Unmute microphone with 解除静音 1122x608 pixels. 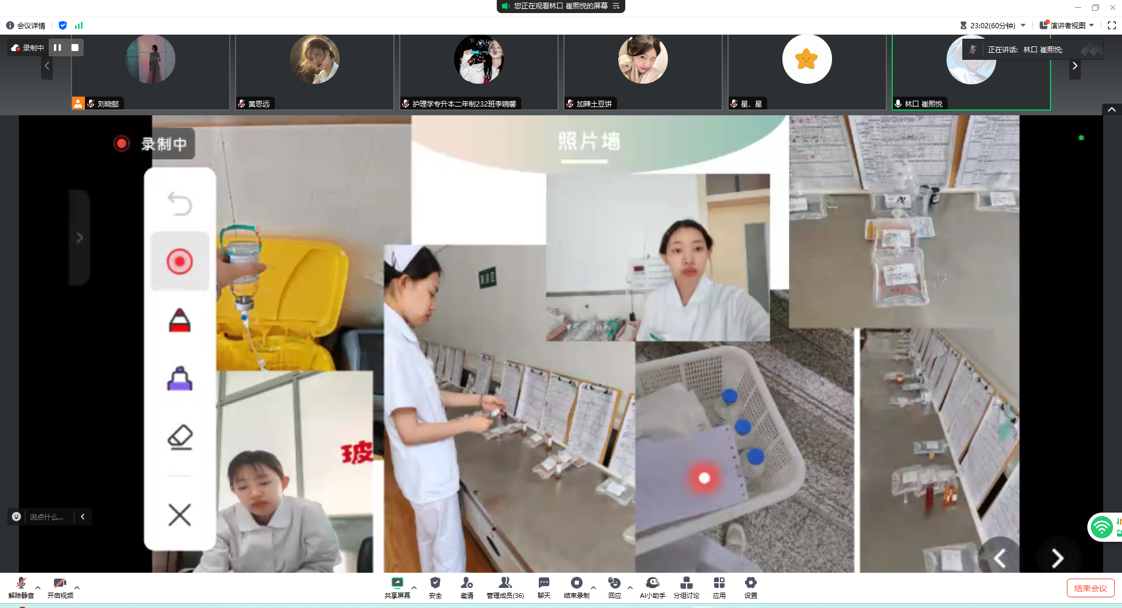(x=21, y=587)
